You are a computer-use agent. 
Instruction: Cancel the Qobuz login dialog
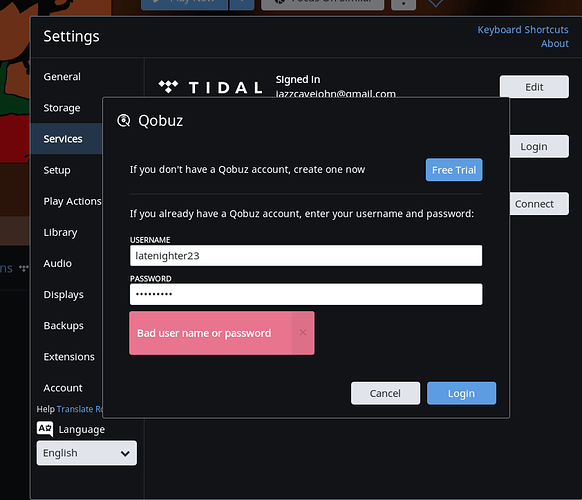[385, 393]
